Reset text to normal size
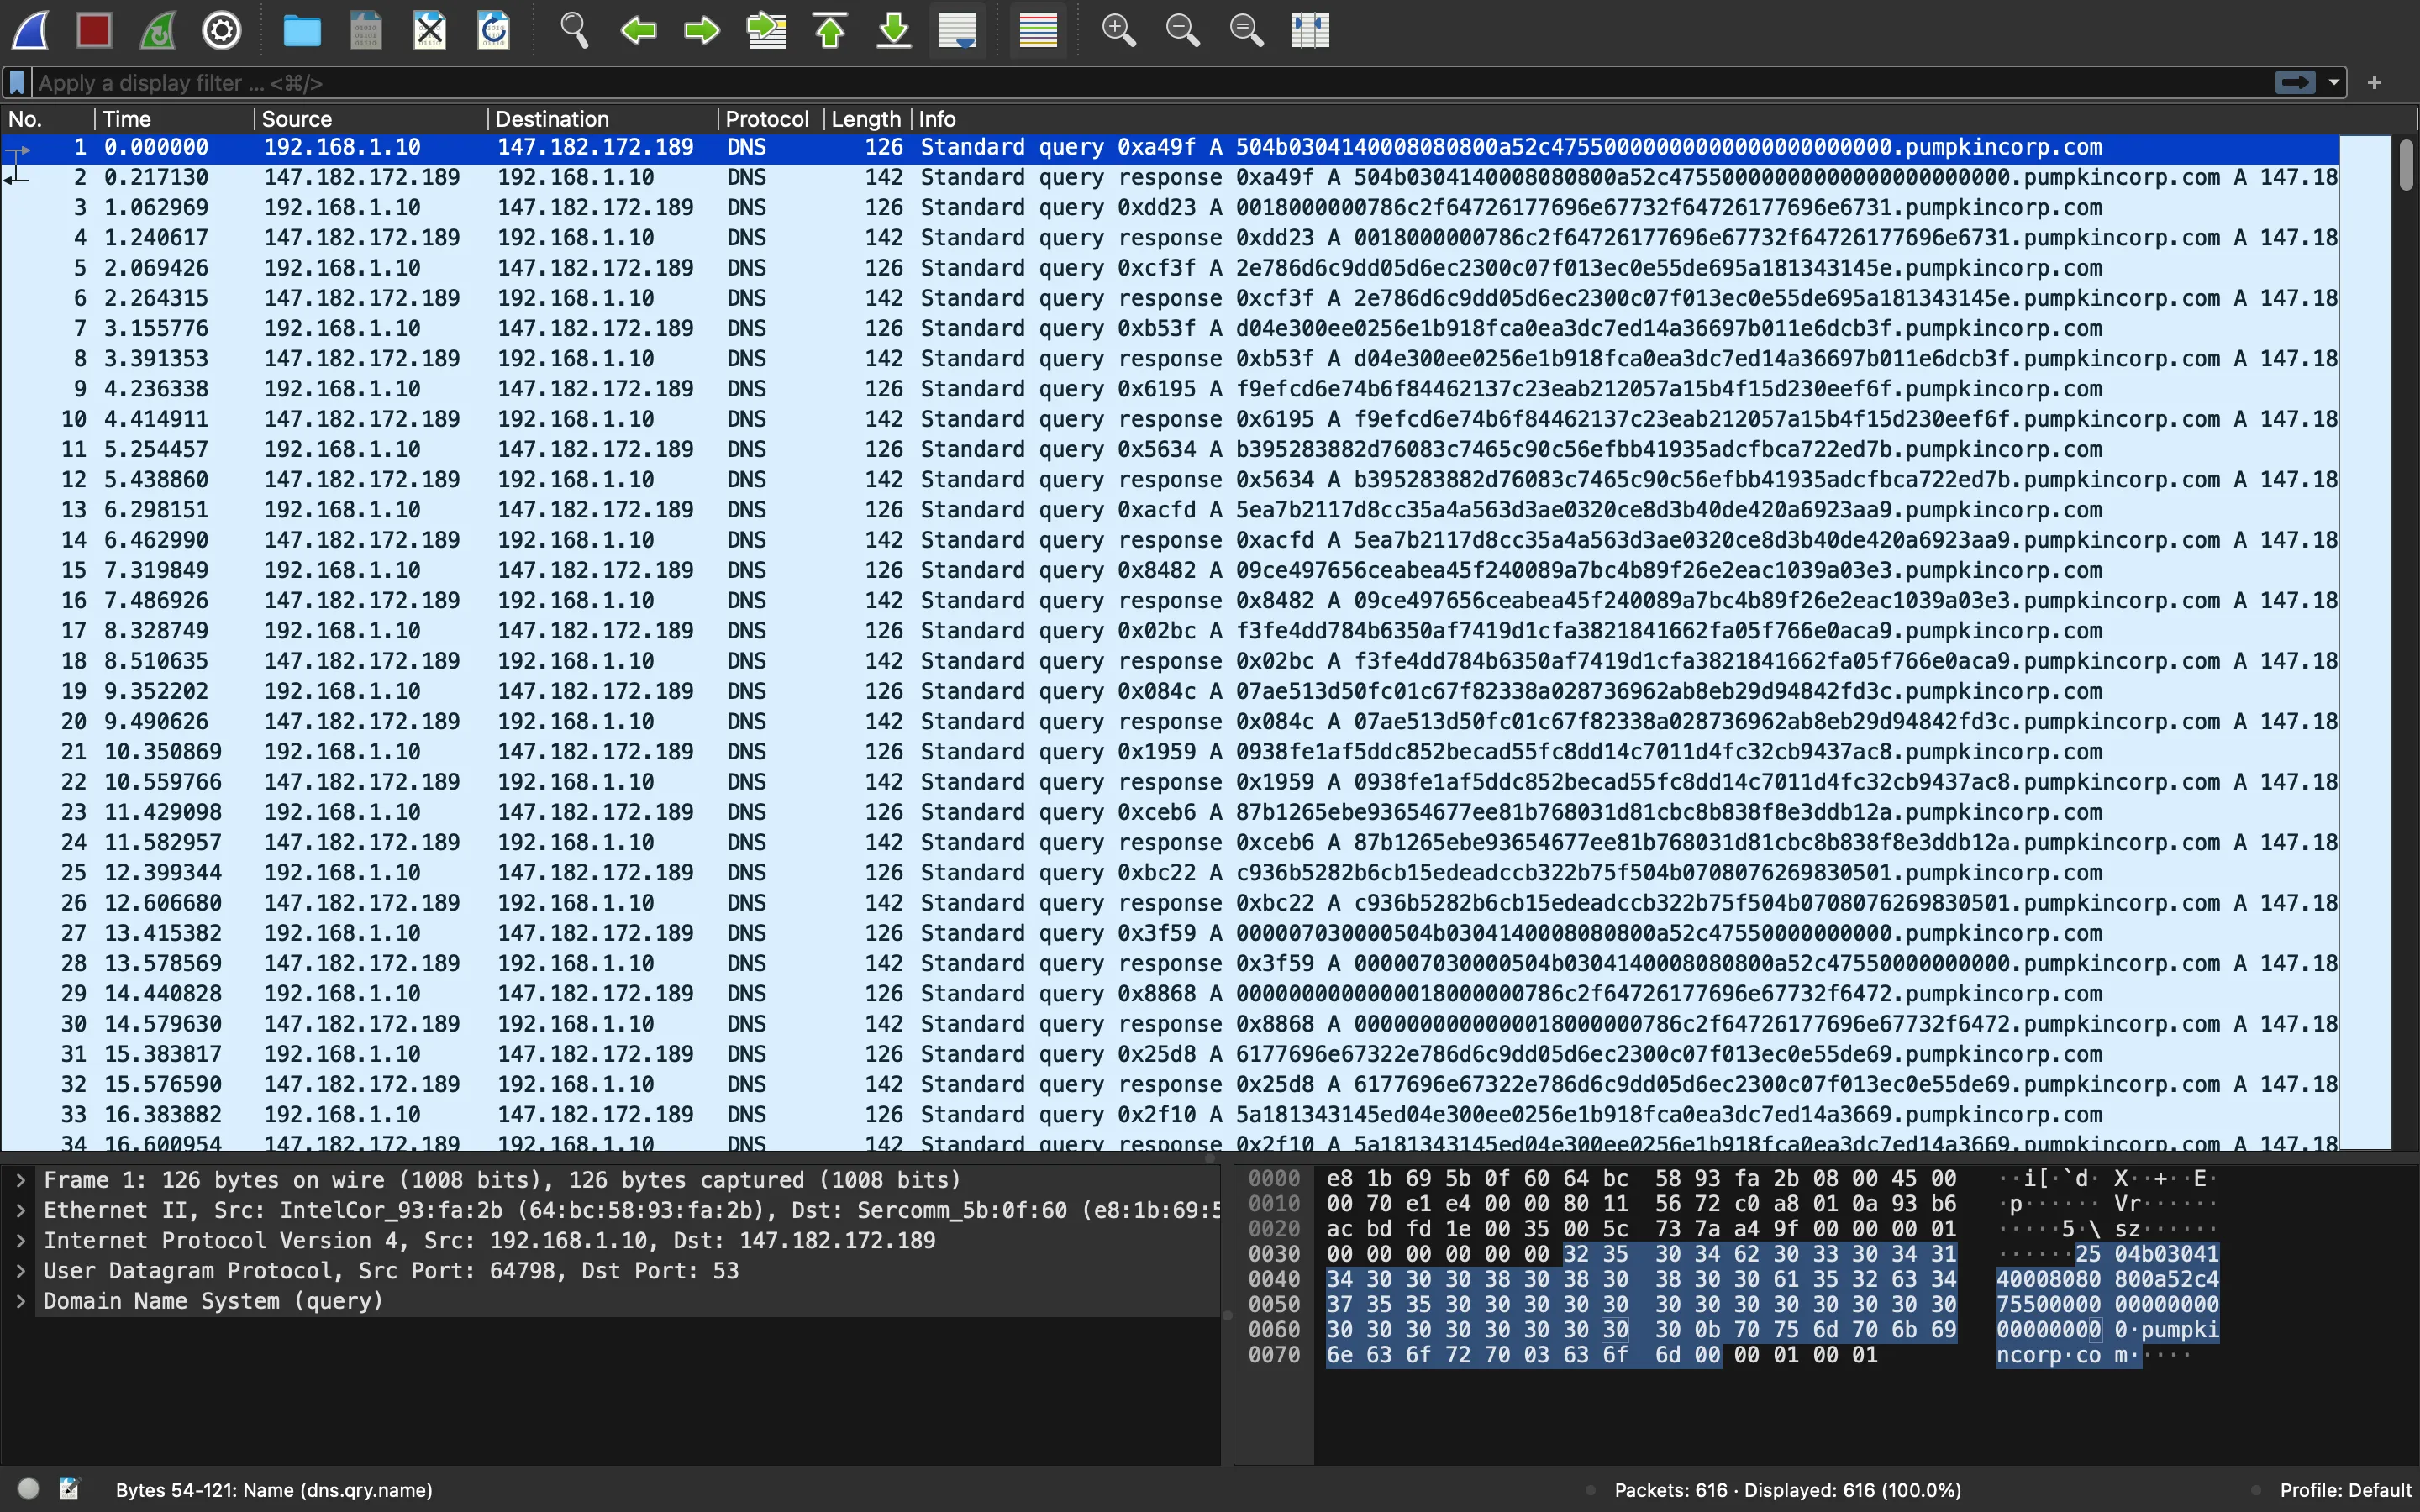Screen dimensions: 2420x1512 point(1246,31)
